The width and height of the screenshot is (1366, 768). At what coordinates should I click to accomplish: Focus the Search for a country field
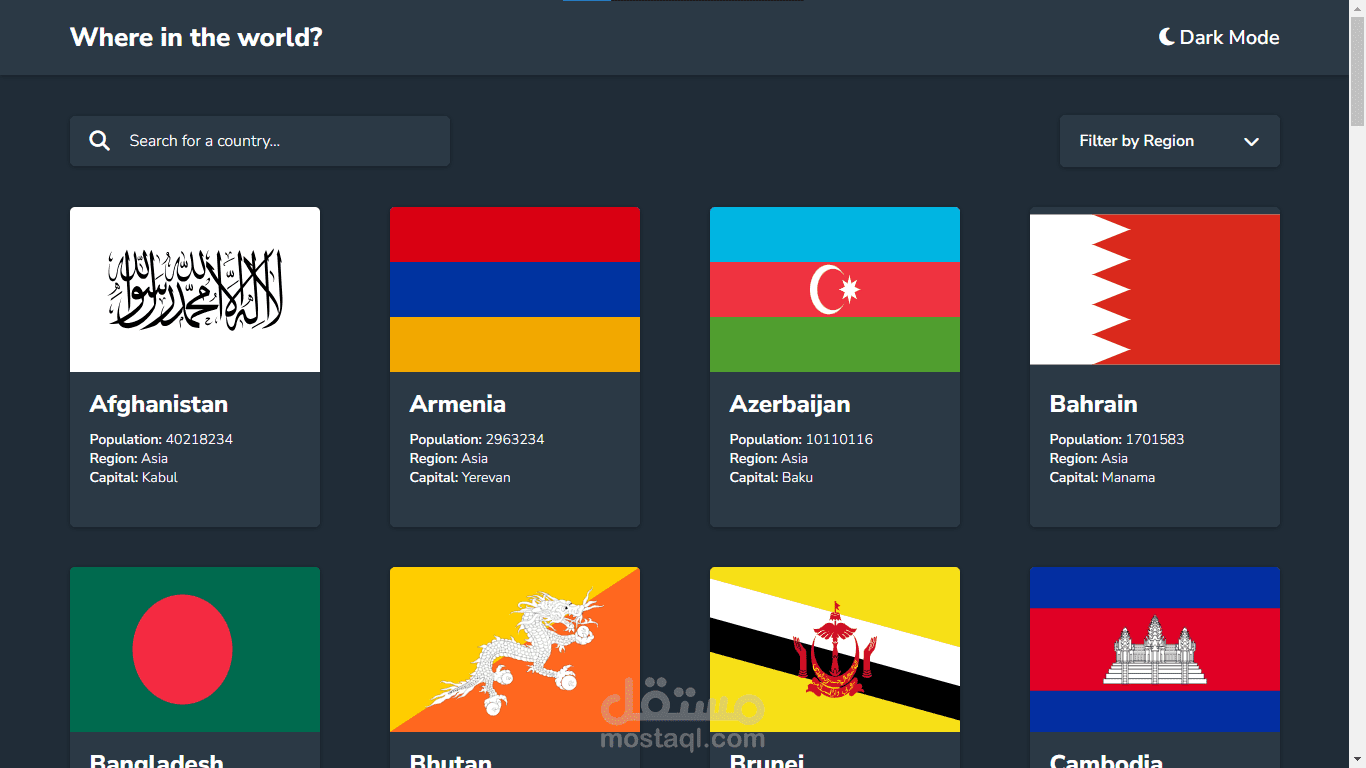pyautogui.click(x=260, y=141)
